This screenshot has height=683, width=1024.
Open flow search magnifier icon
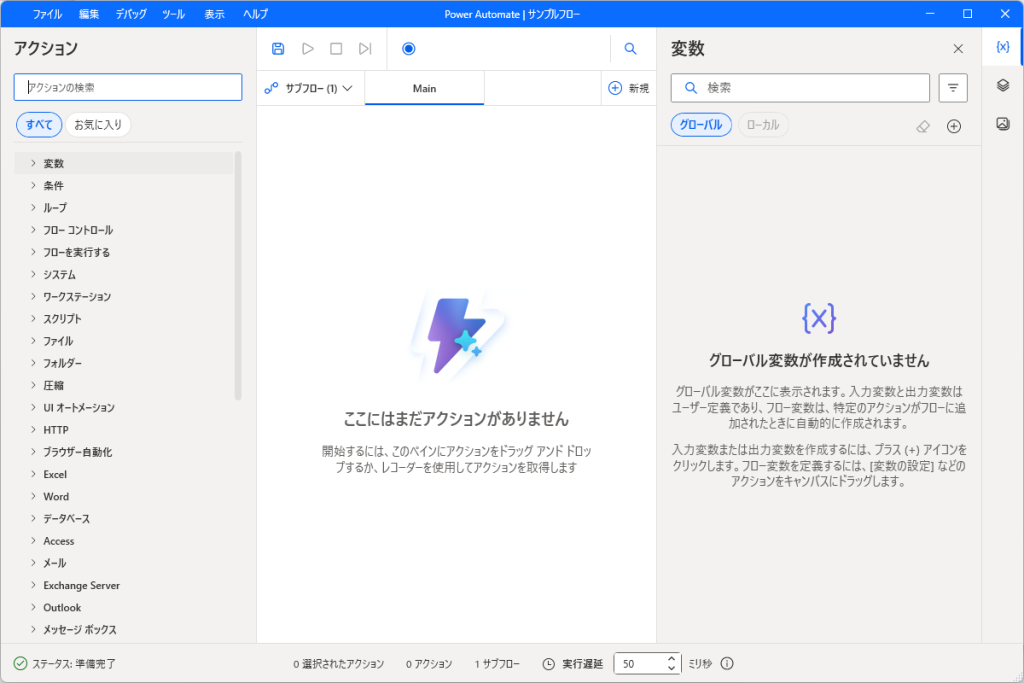click(x=630, y=49)
